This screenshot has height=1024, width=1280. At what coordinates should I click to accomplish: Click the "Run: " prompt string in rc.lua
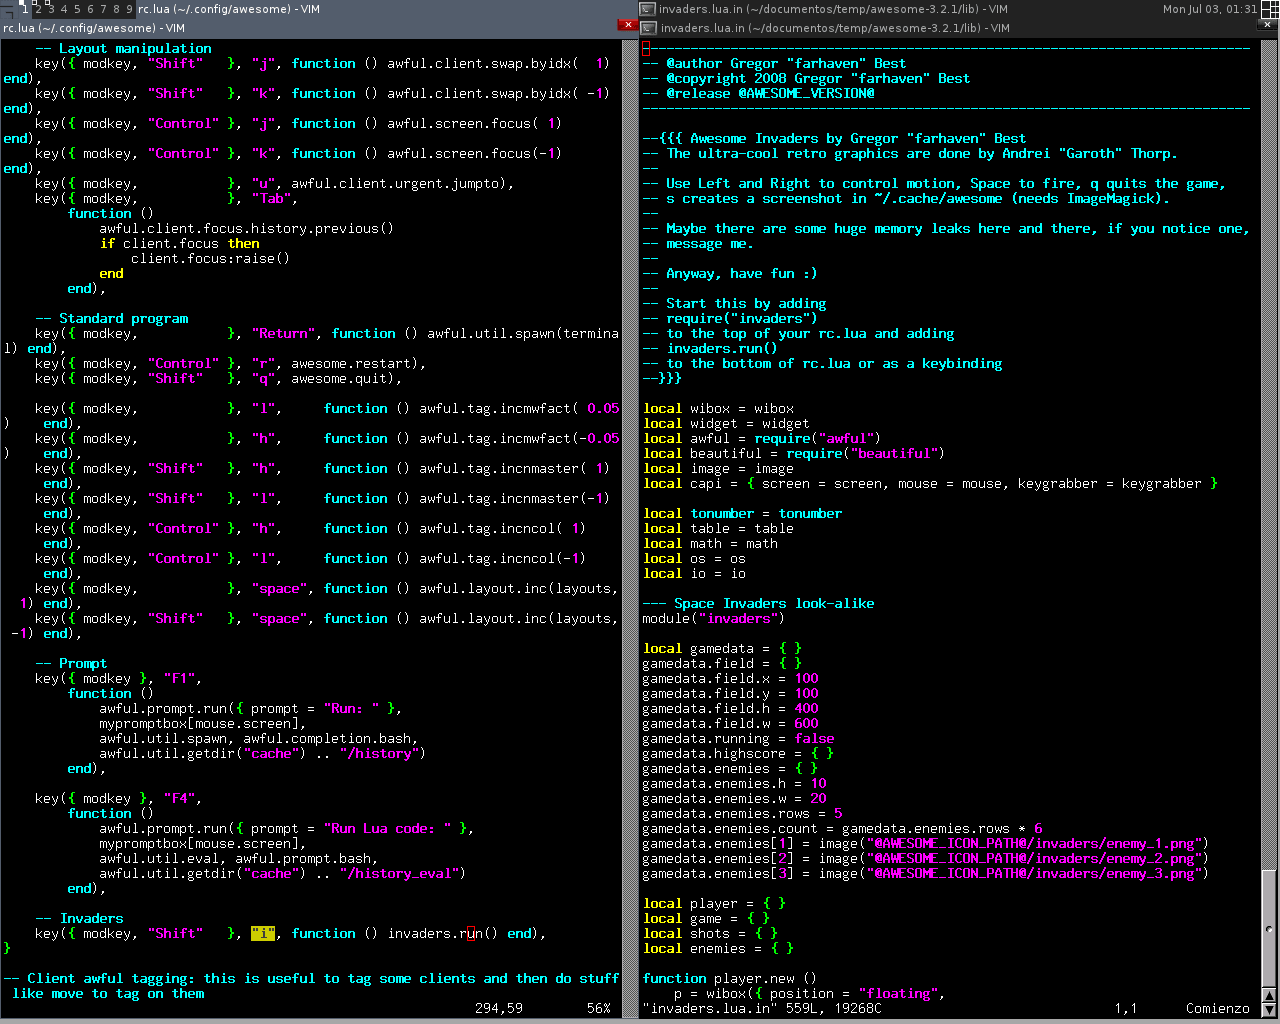click(351, 708)
